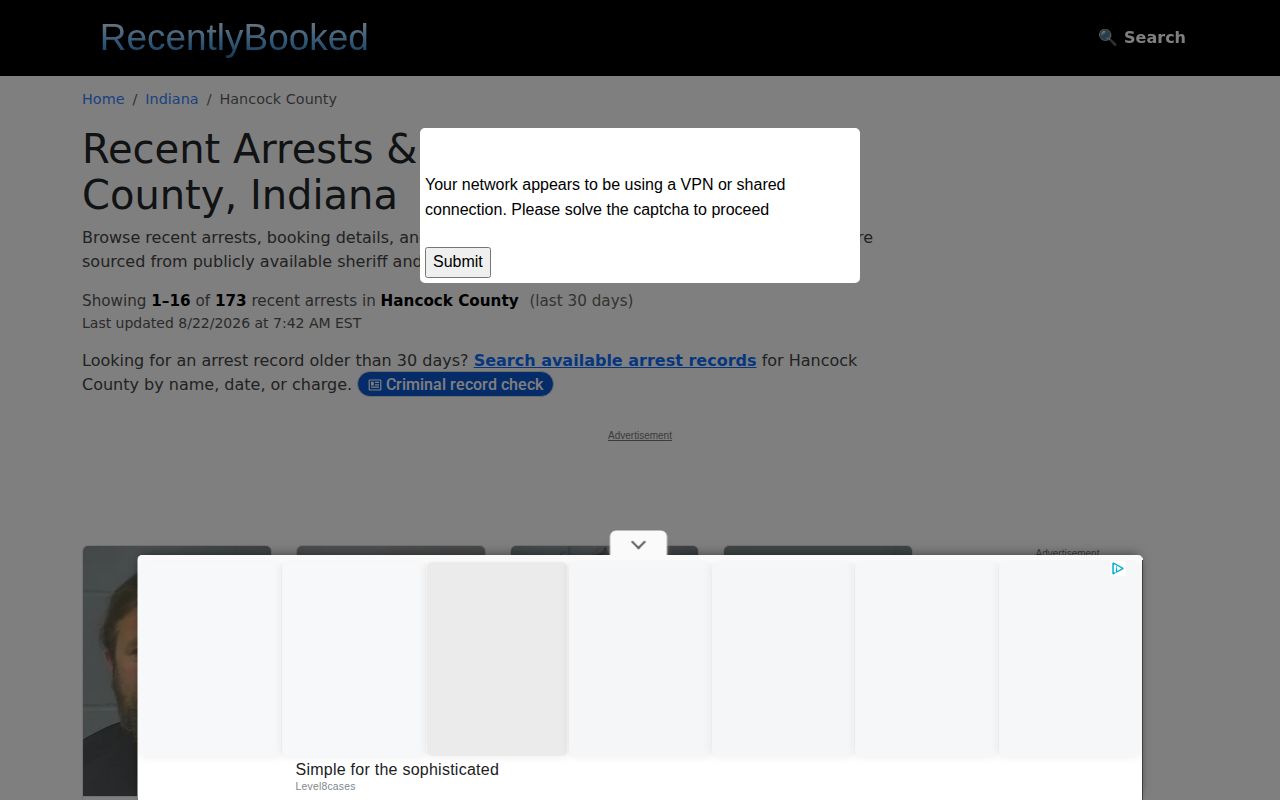
Task: Open the 'Simple for the sophisticated' ad title
Action: tap(397, 769)
